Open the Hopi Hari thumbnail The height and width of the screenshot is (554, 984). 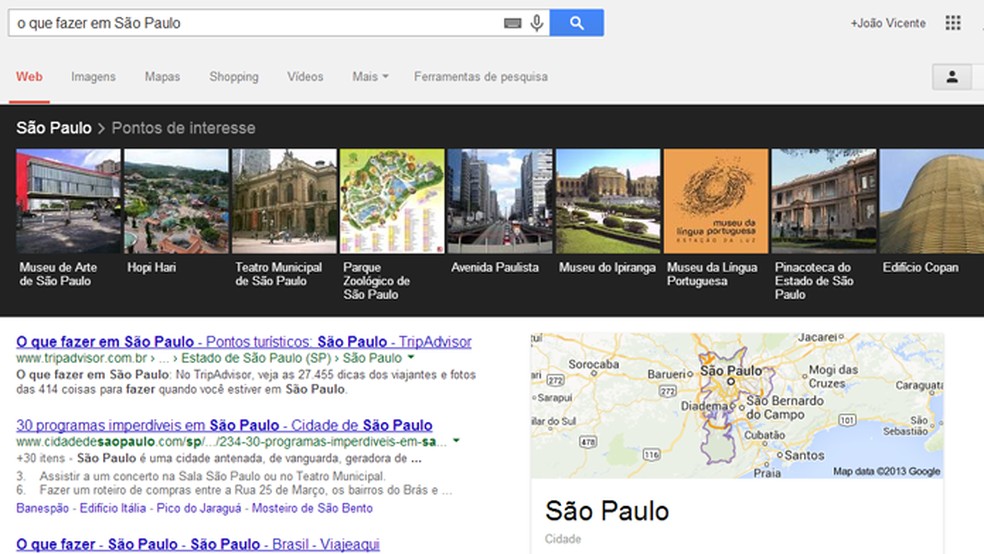click(x=176, y=201)
